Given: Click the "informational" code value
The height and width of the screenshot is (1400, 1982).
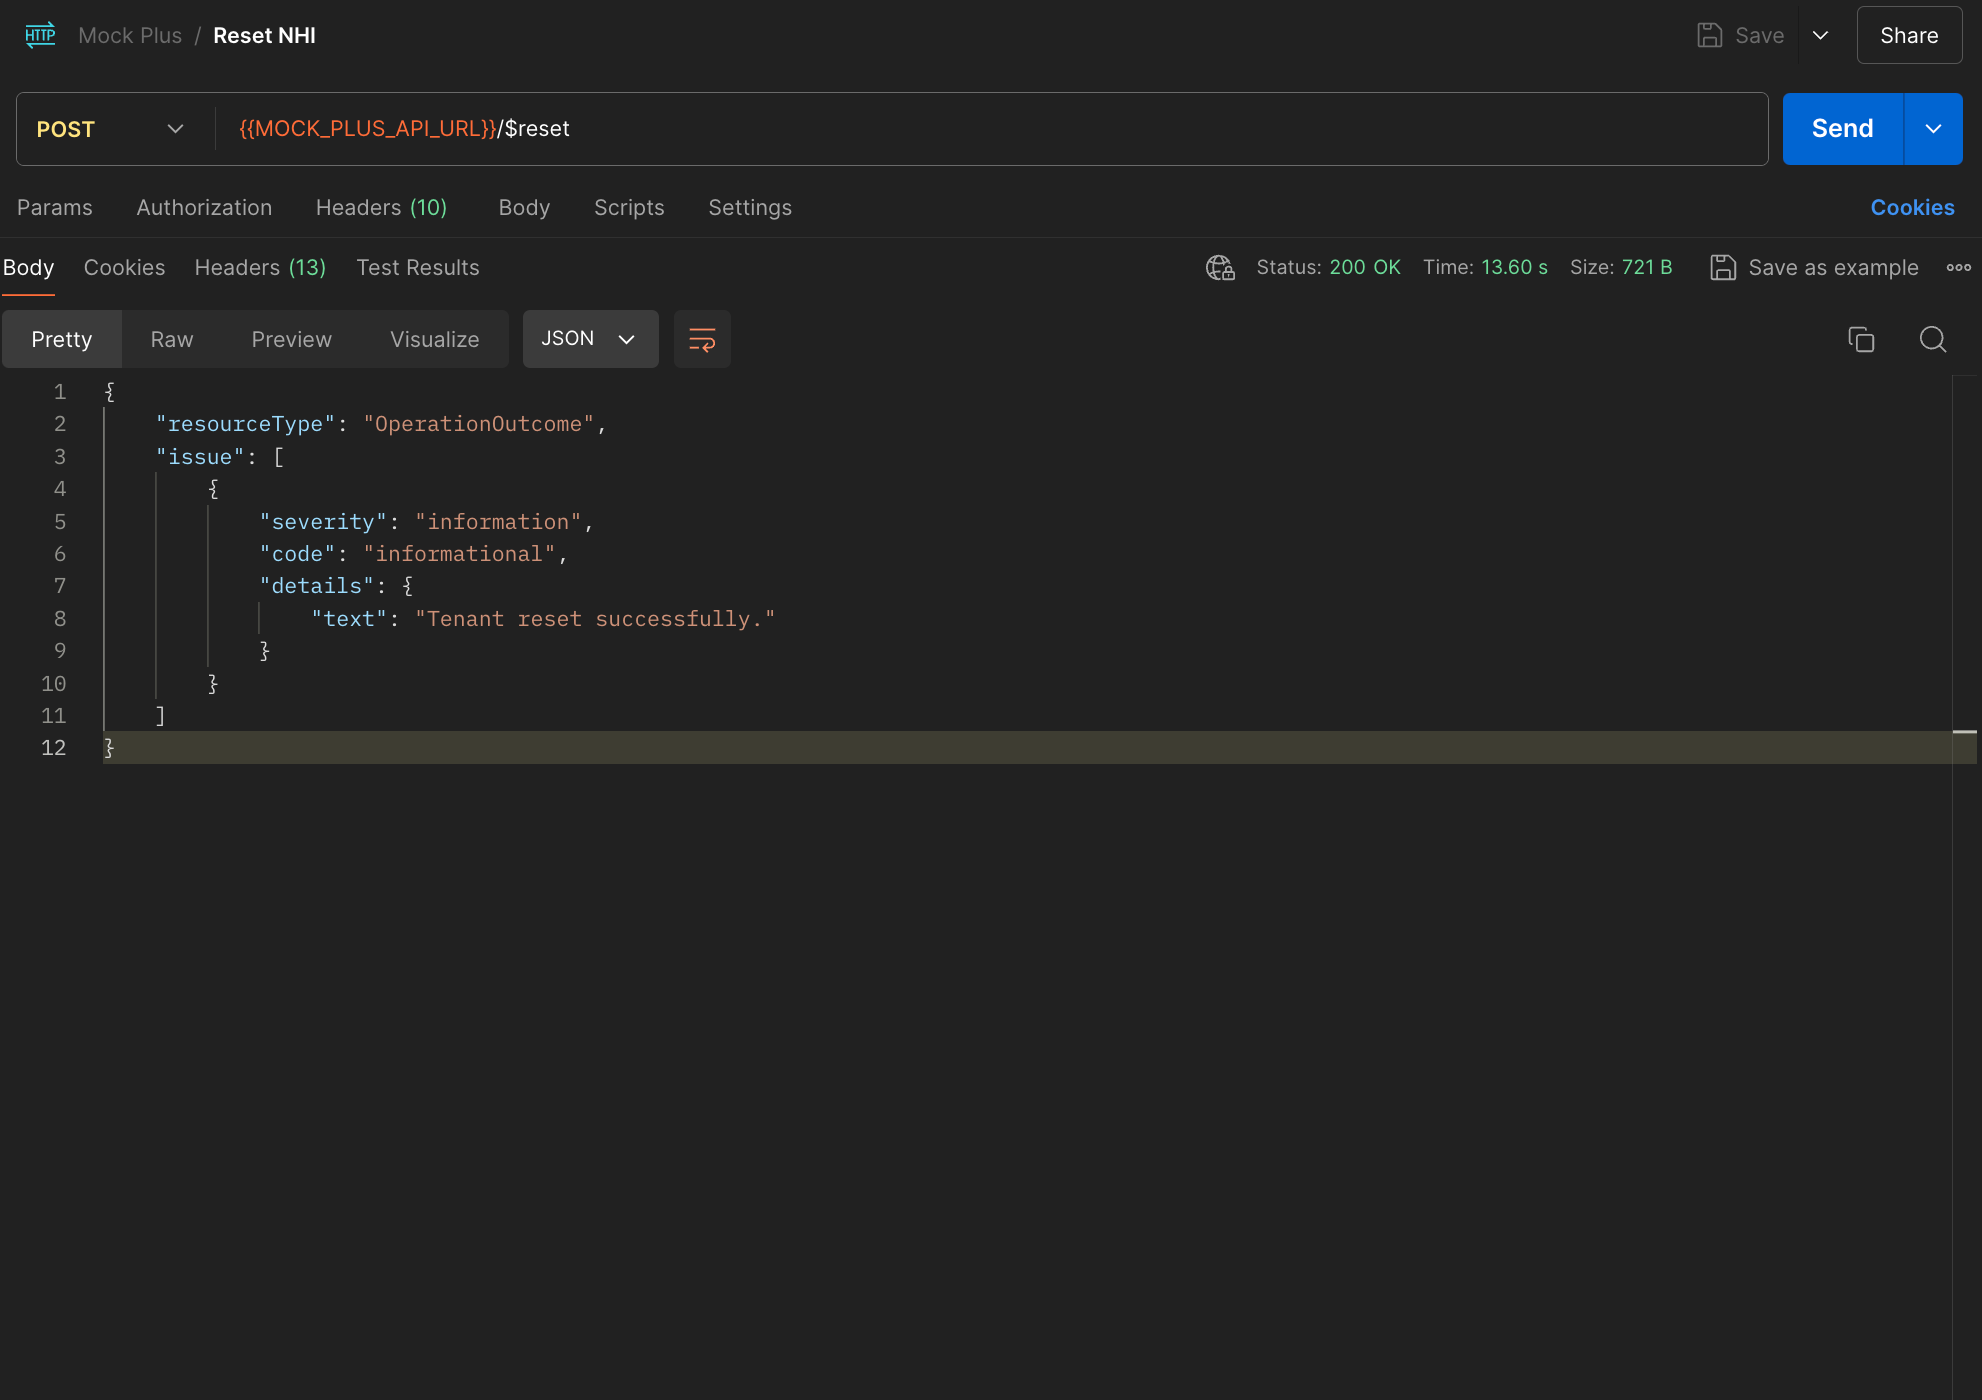Looking at the screenshot, I should 459,554.
